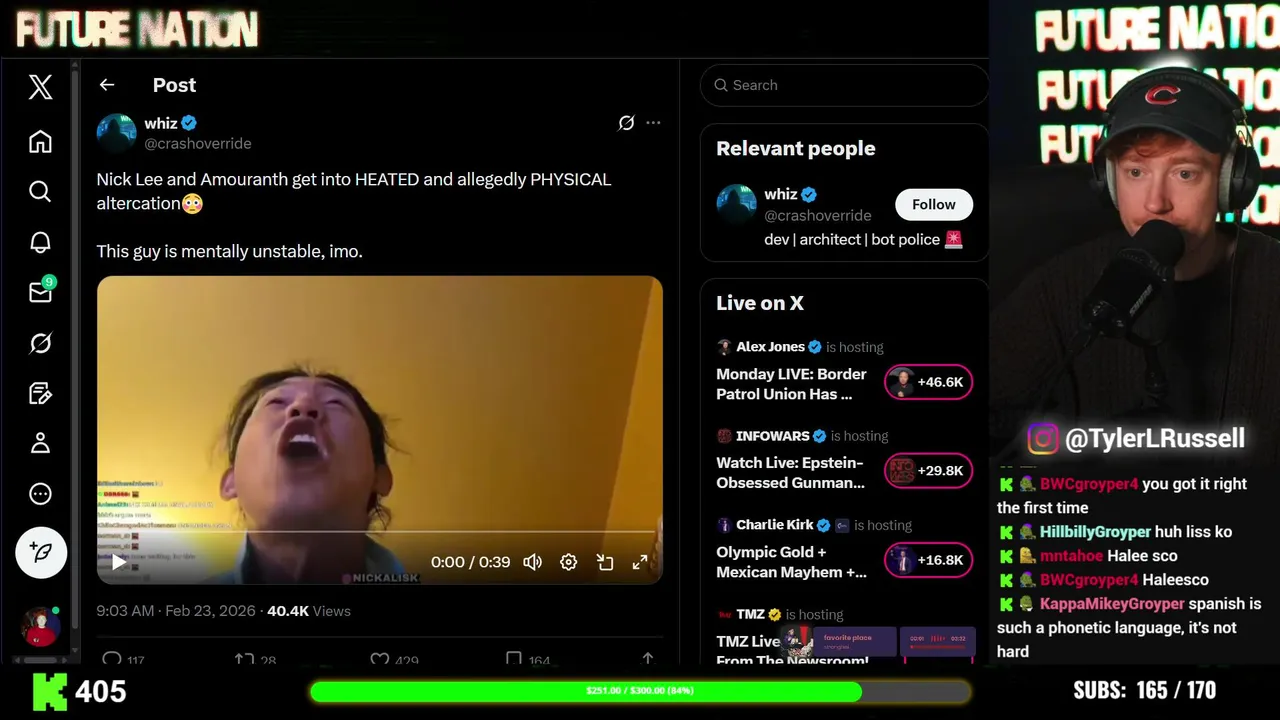Click the +16.8K listeners badge
Viewport: 1280px width, 720px height.
click(928, 560)
